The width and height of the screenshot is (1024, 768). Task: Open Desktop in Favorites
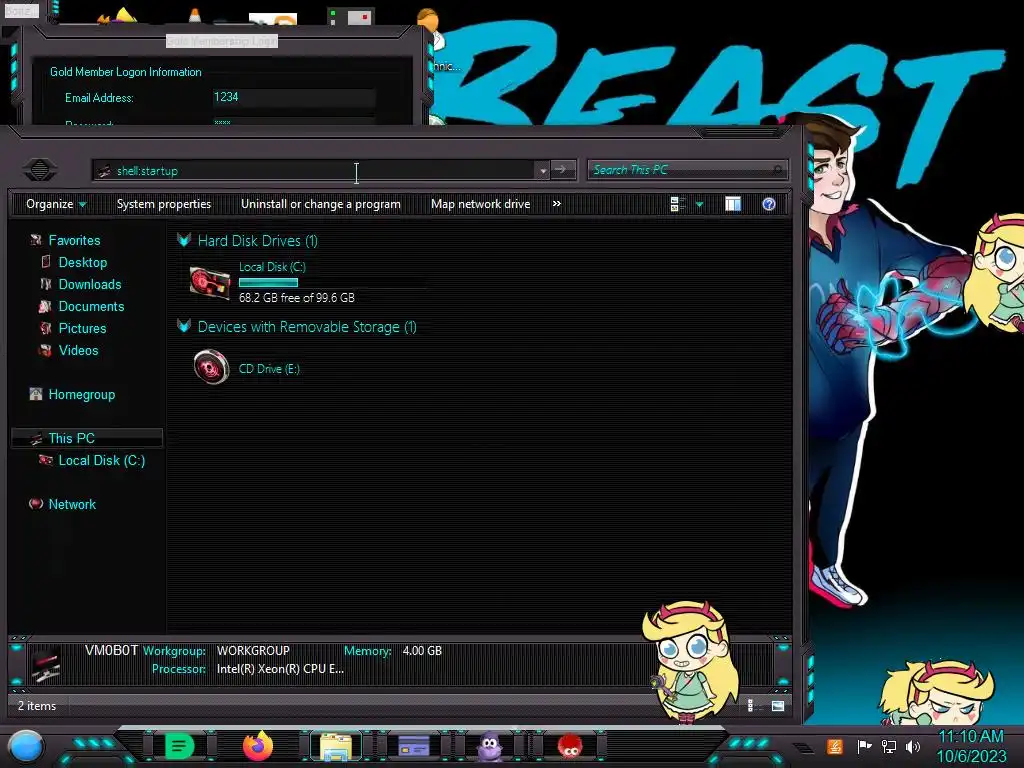click(83, 263)
